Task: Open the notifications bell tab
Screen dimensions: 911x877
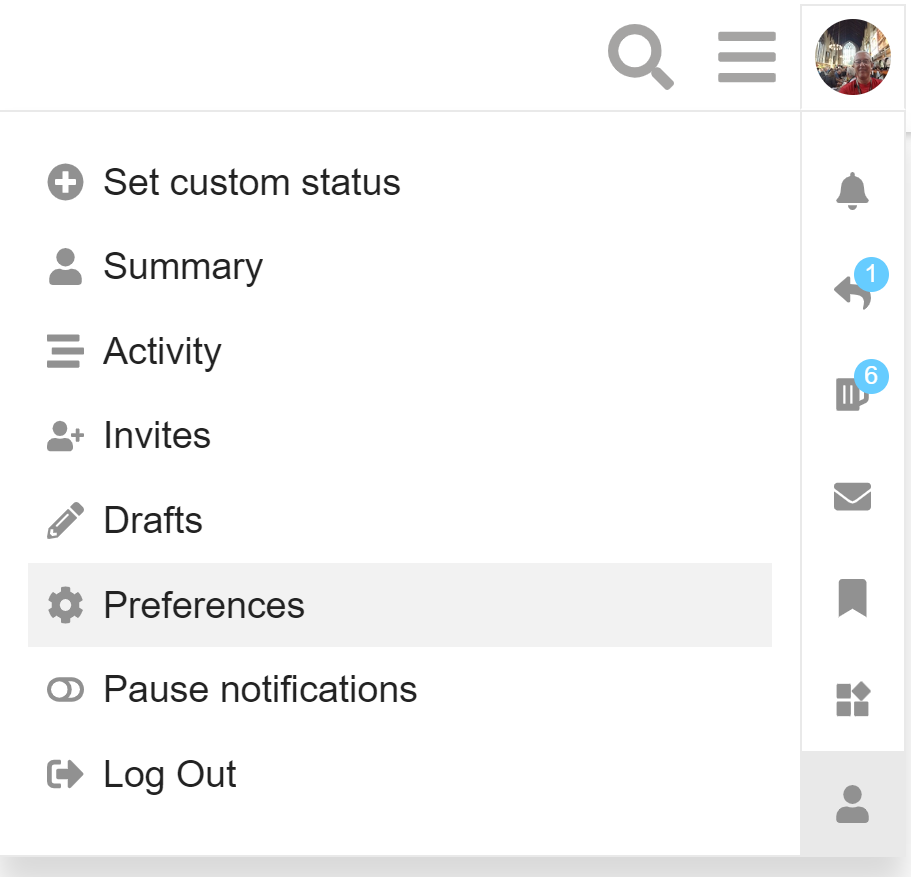Action: [x=852, y=191]
